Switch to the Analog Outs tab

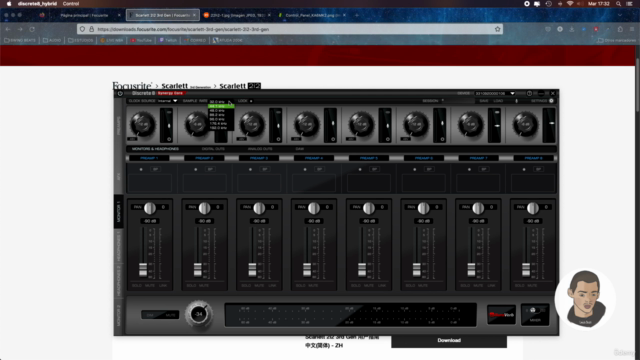point(260,149)
